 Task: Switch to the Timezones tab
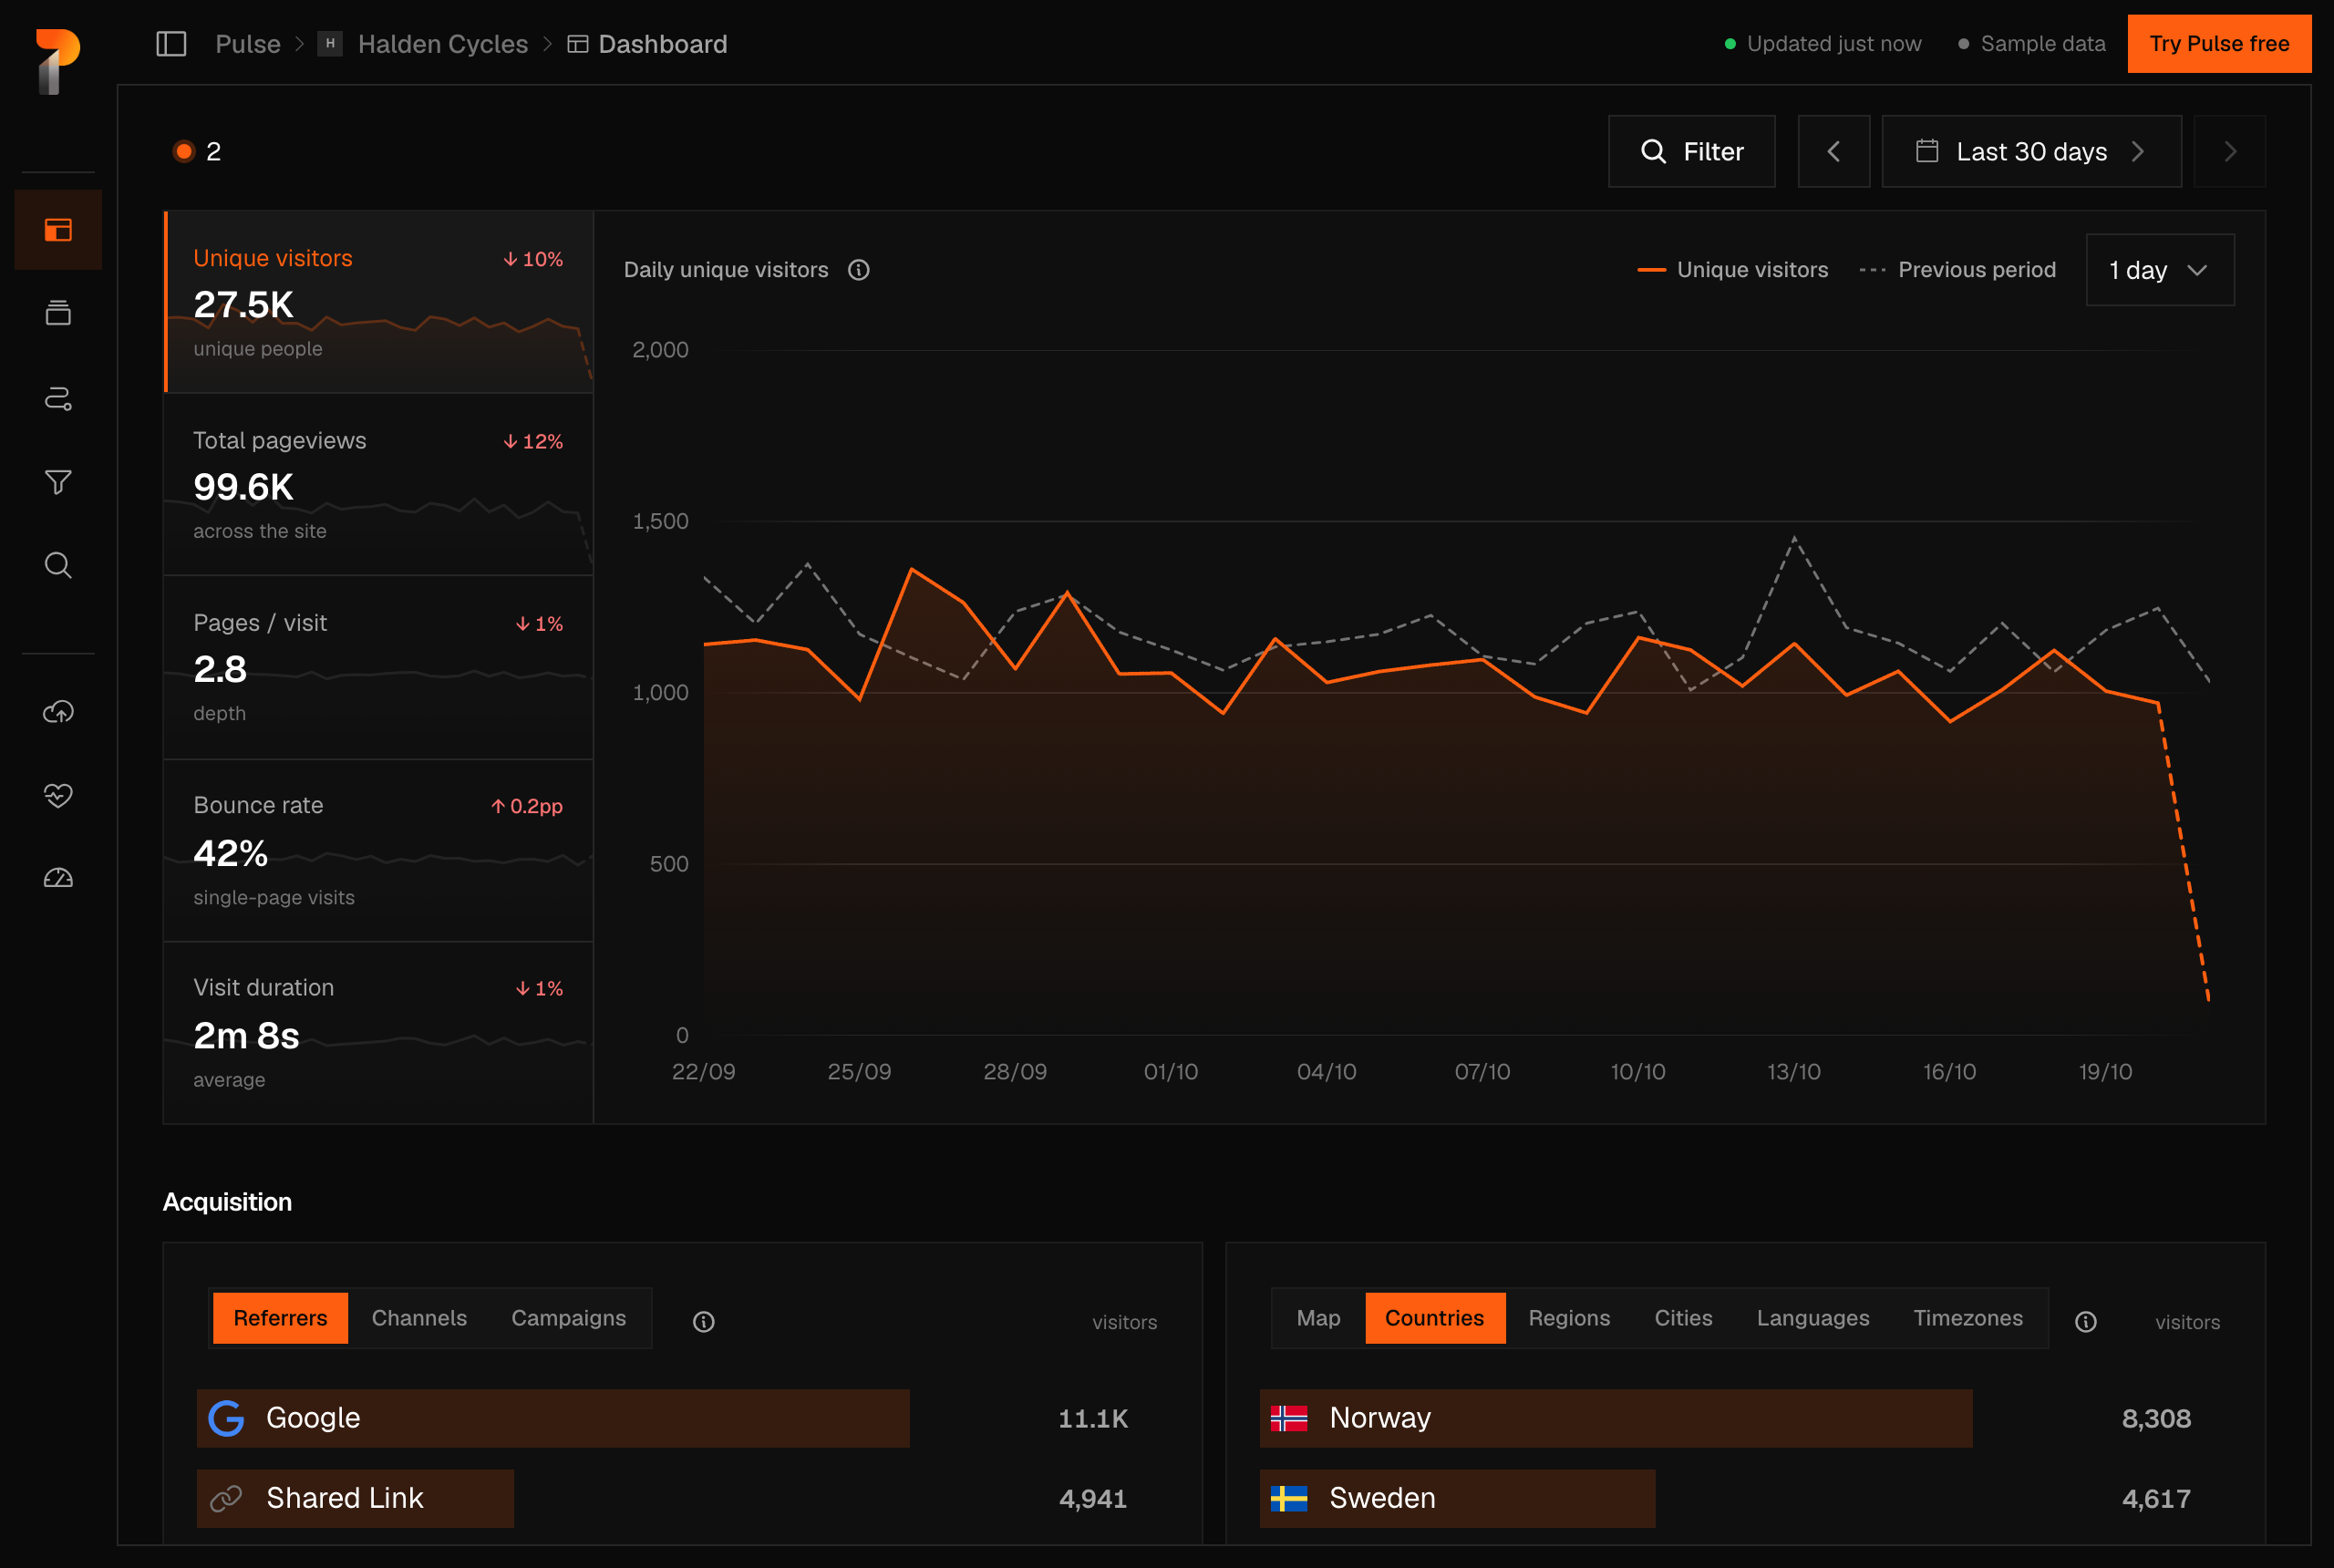click(1967, 1318)
